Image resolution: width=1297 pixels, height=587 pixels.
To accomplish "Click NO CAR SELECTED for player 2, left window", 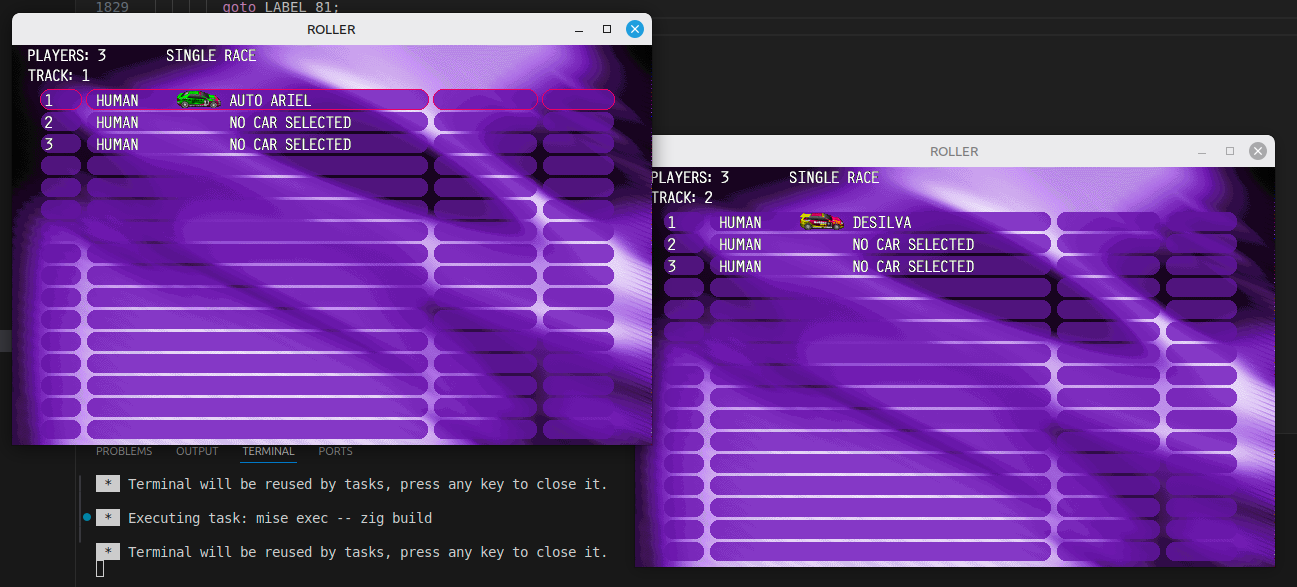I will (290, 122).
